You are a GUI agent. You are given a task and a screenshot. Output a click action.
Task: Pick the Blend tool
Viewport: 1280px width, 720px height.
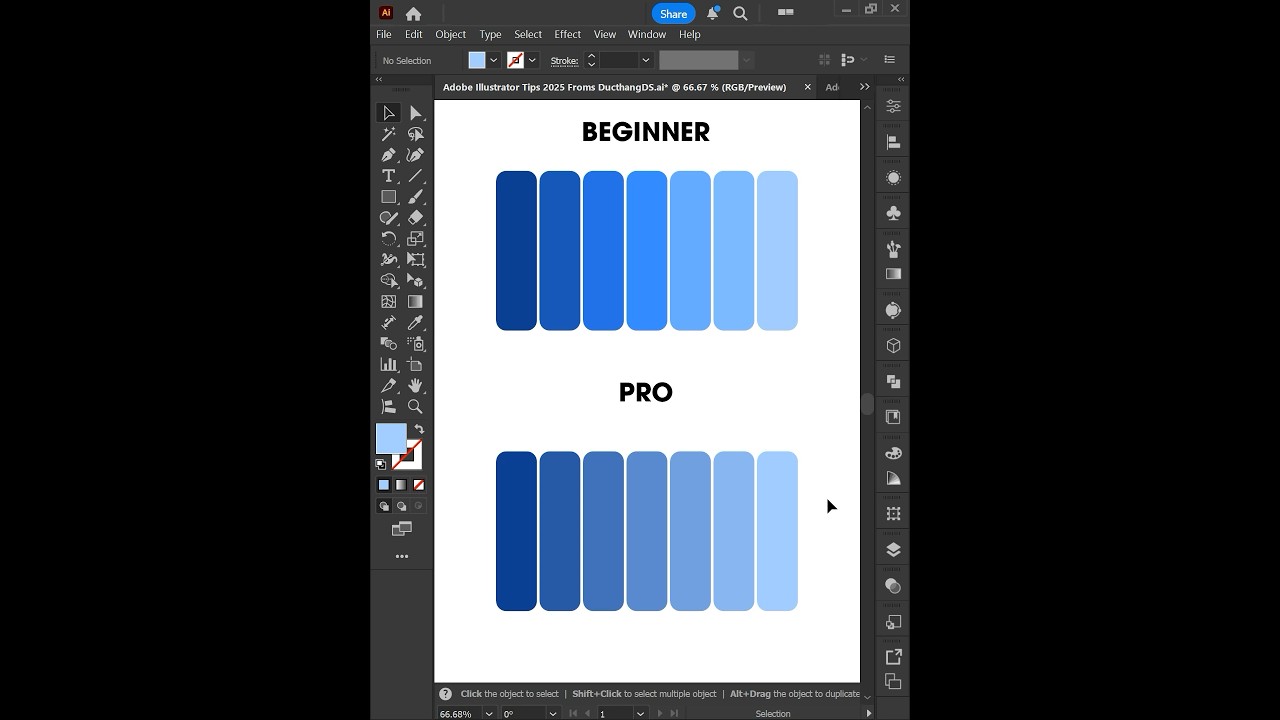tap(389, 344)
